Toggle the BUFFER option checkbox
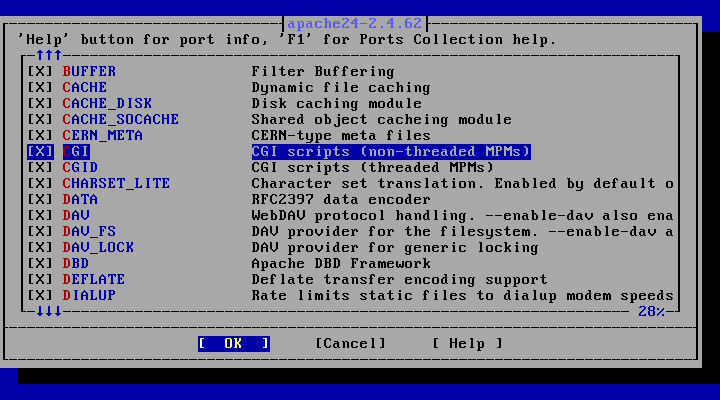 (40, 72)
